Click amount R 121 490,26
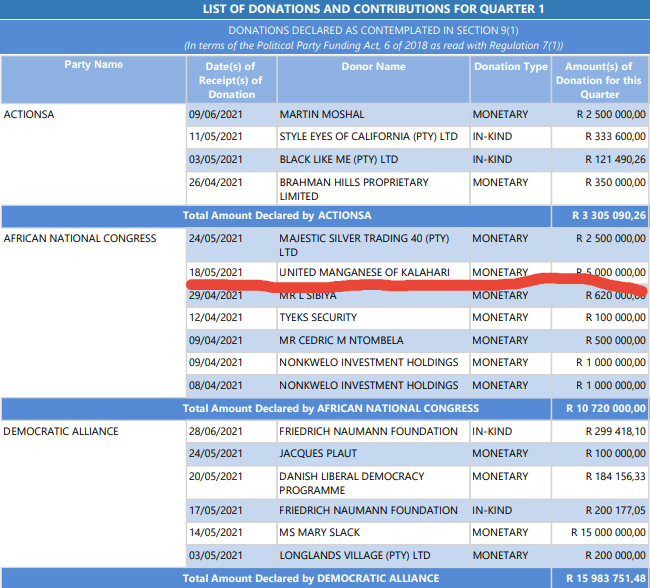 615,159
